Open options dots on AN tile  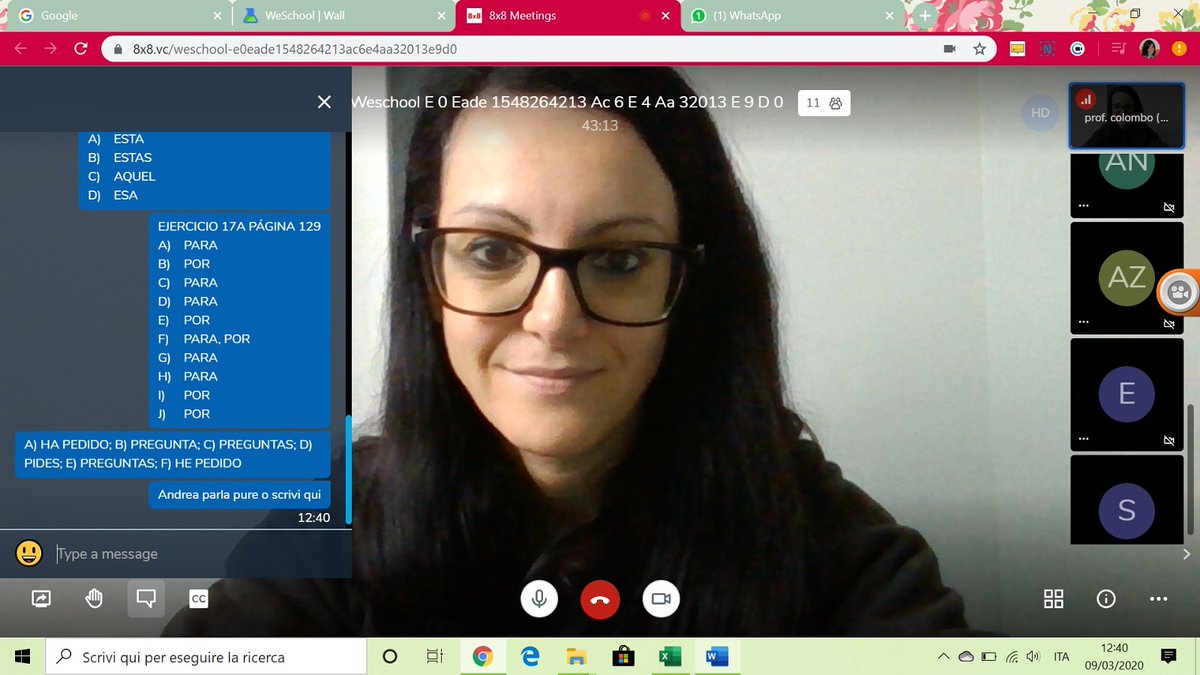pyautogui.click(x=1084, y=207)
